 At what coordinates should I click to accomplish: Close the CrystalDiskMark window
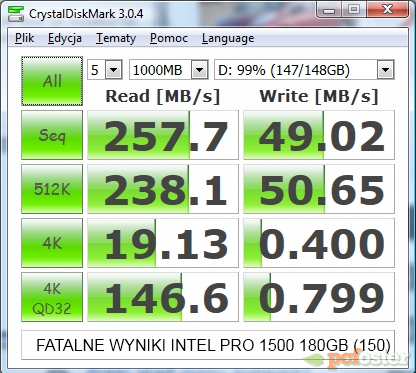(387, 10)
